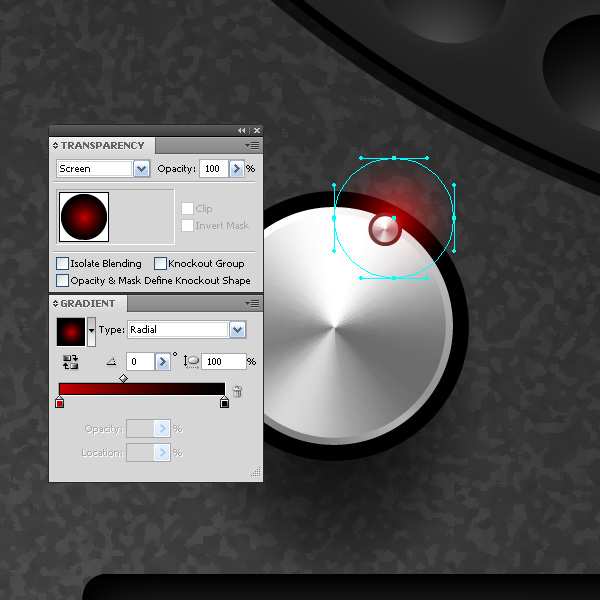Click the metallic knob center
This screenshot has width=600, height=600.
point(334,328)
